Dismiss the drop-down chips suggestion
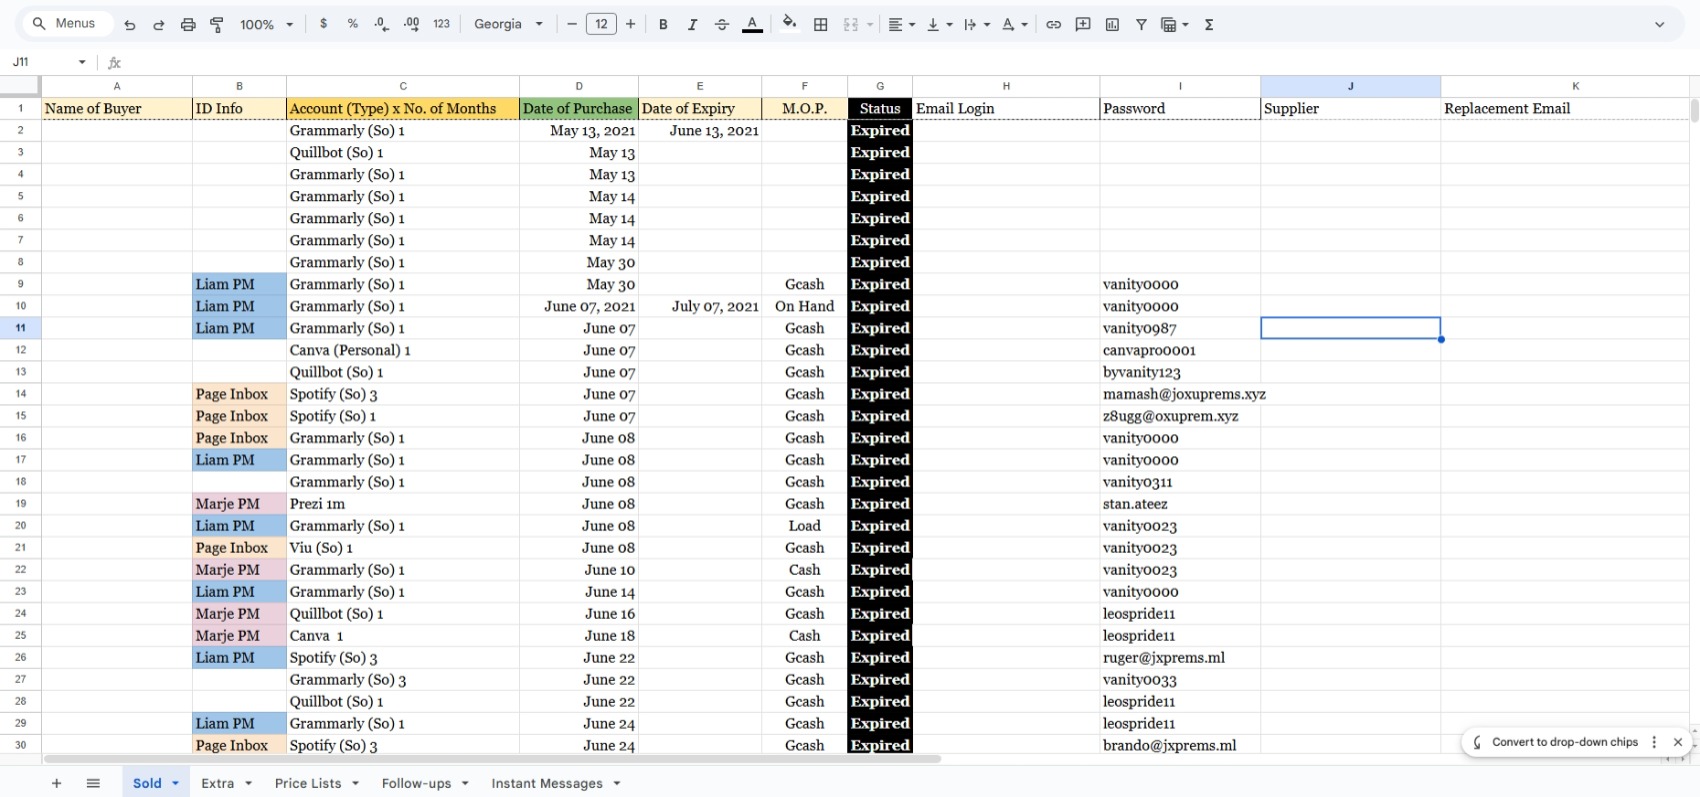Image resolution: width=1700 pixels, height=797 pixels. [x=1678, y=742]
